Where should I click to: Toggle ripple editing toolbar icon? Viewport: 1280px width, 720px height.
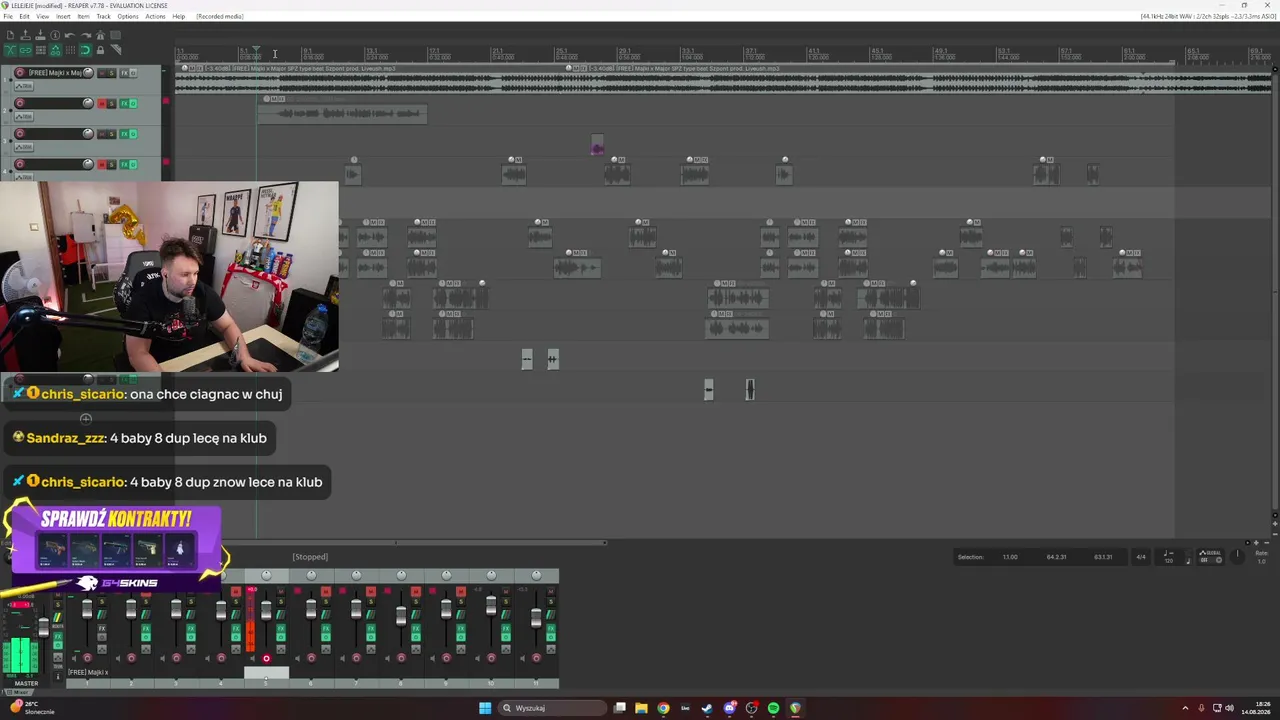click(x=40, y=50)
